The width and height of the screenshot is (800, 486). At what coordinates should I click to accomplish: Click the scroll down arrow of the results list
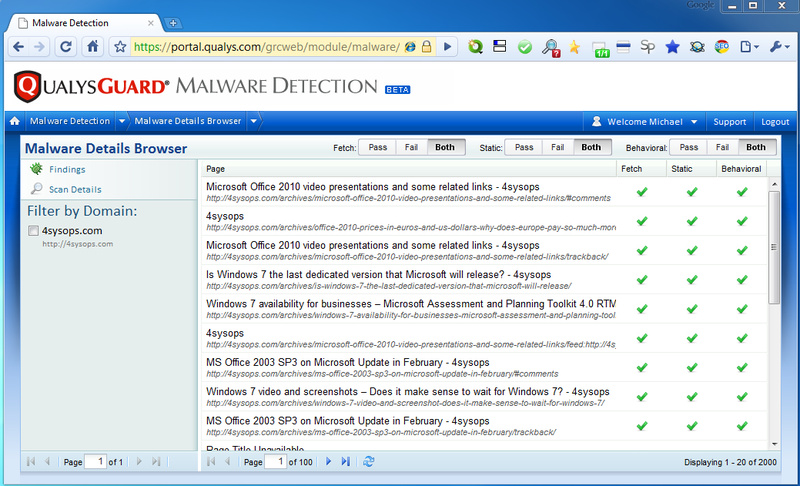(x=774, y=444)
